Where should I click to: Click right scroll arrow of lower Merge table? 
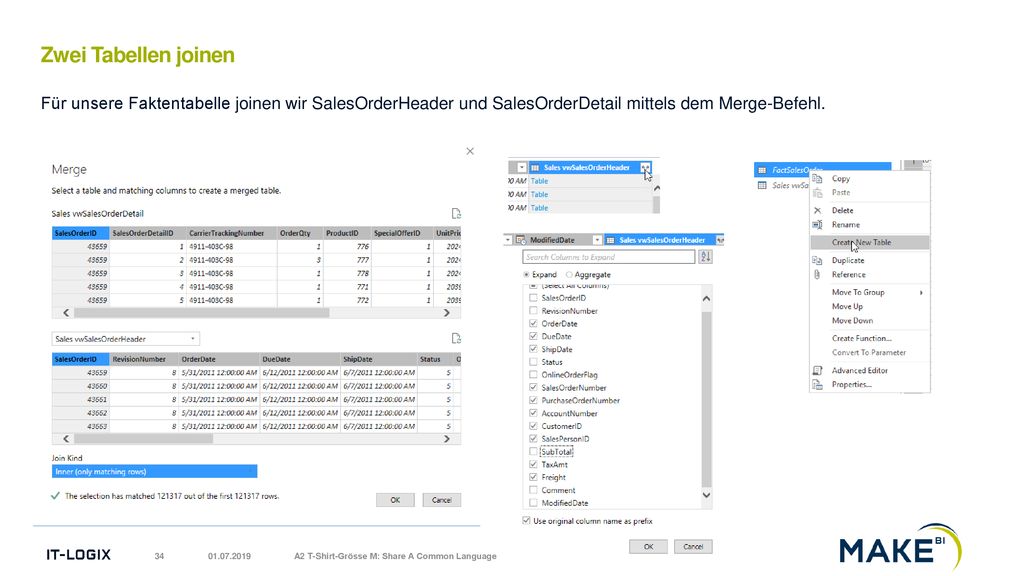click(x=447, y=439)
